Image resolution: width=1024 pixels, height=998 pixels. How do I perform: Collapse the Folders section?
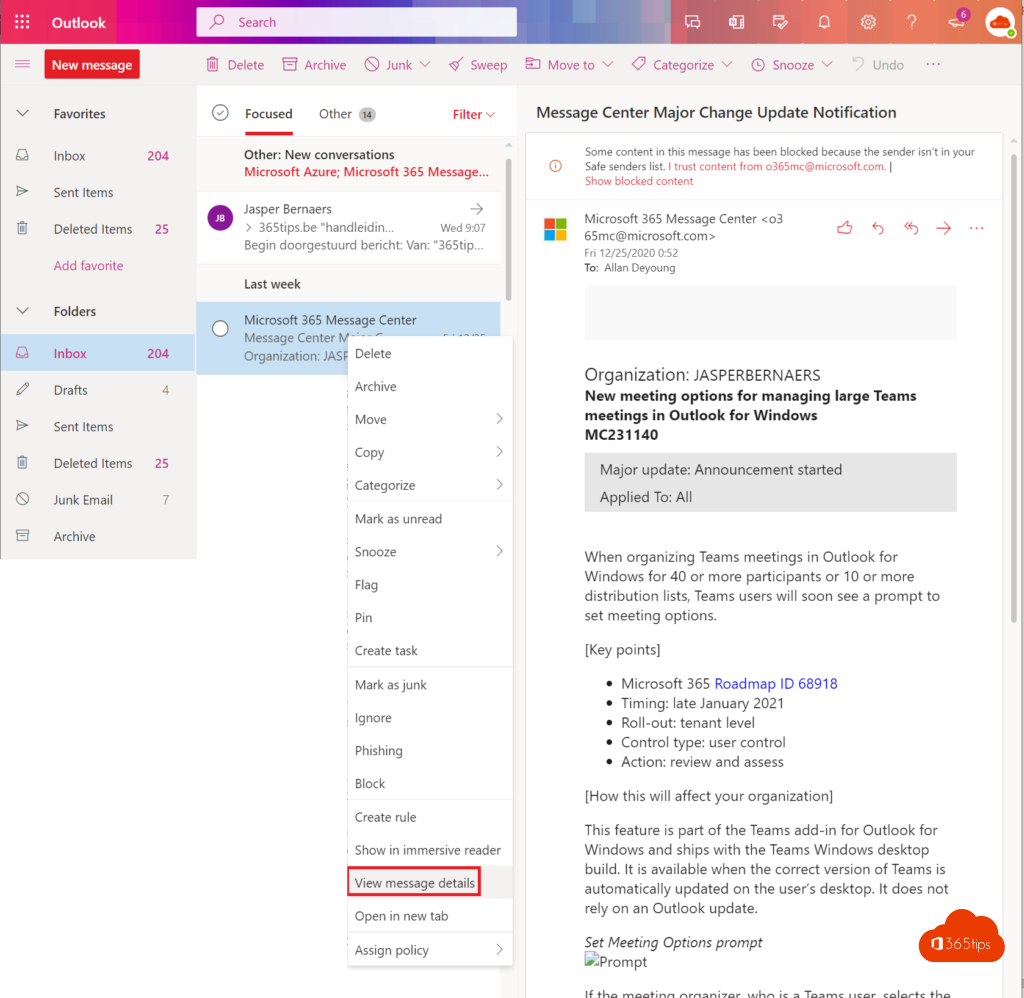click(x=22, y=311)
